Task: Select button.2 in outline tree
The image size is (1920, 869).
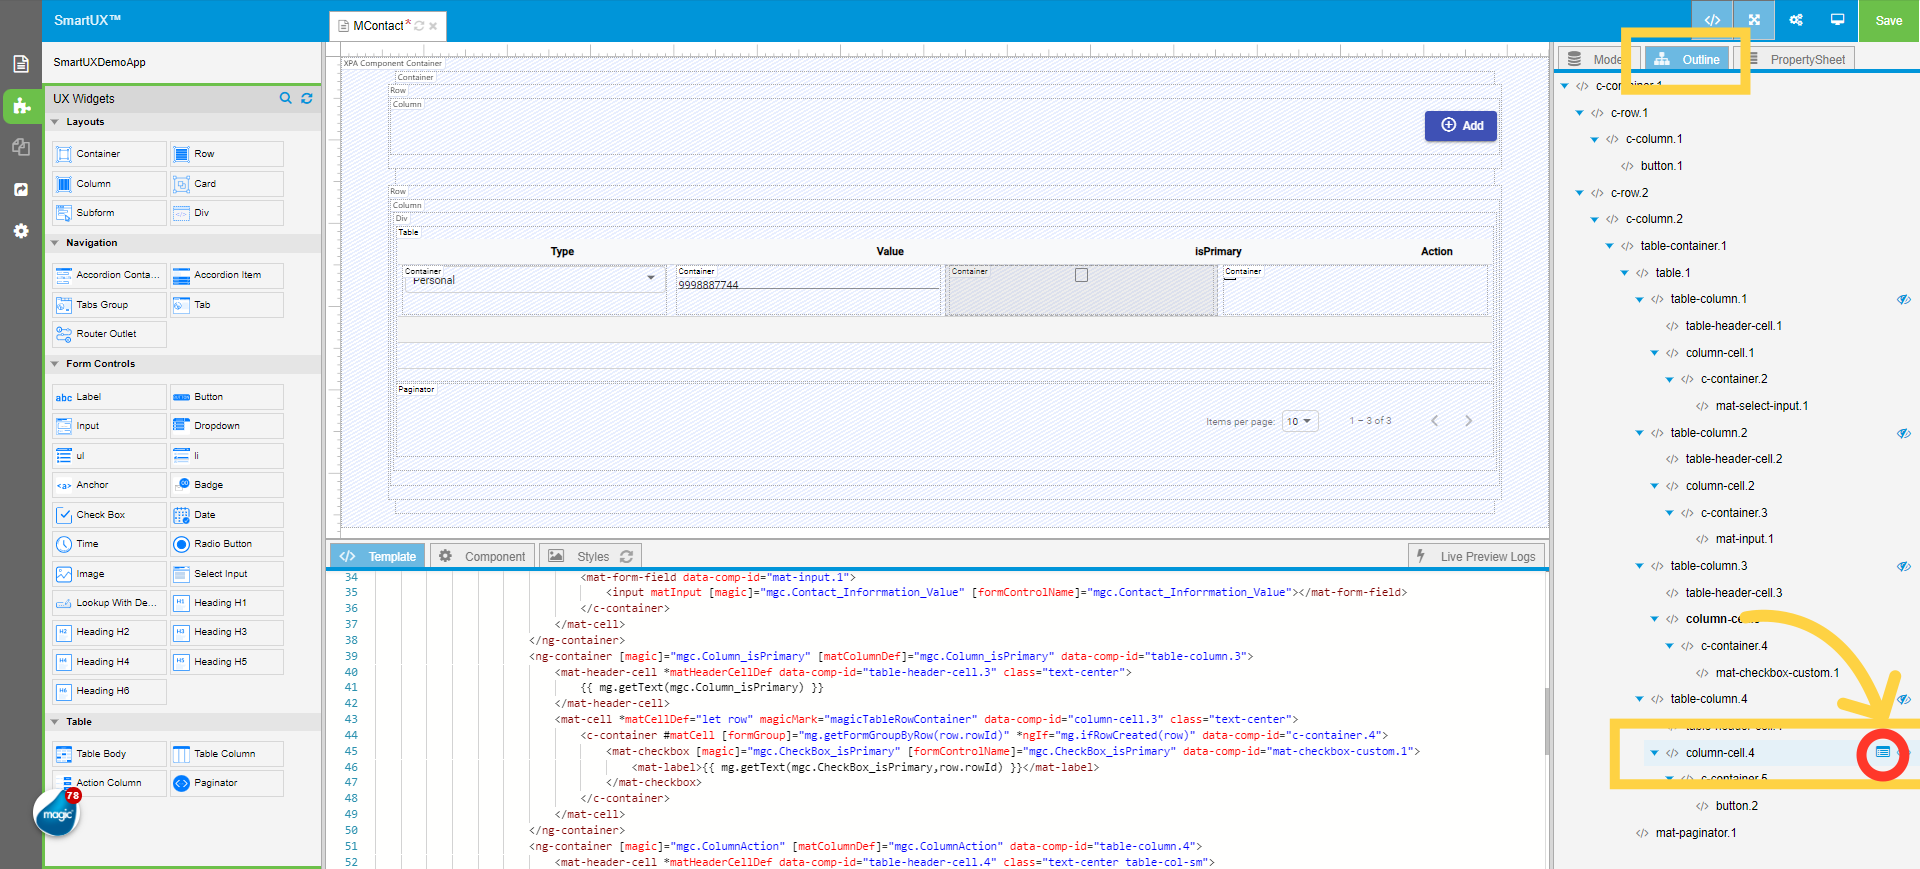Action: click(1736, 806)
